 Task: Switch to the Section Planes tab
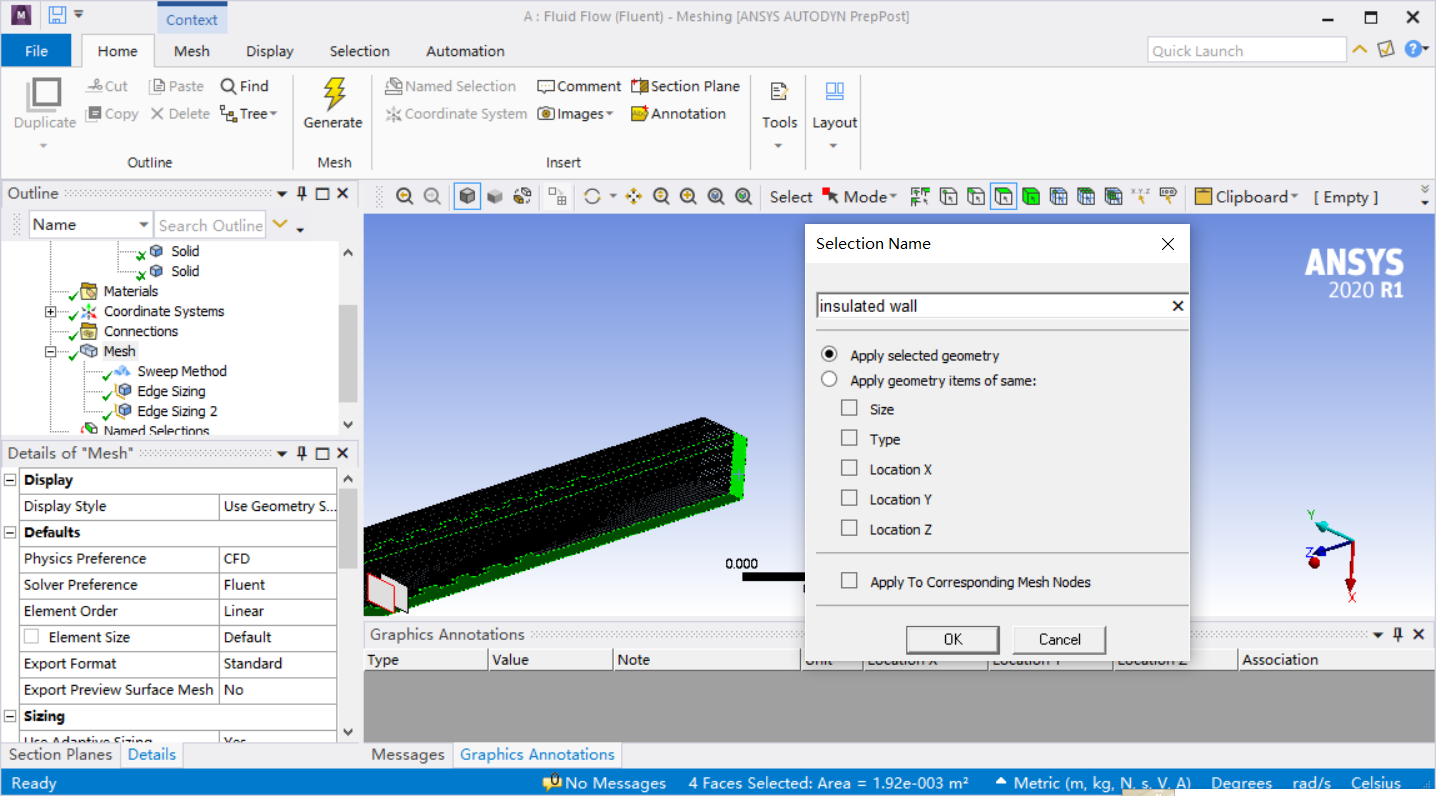tap(61, 754)
